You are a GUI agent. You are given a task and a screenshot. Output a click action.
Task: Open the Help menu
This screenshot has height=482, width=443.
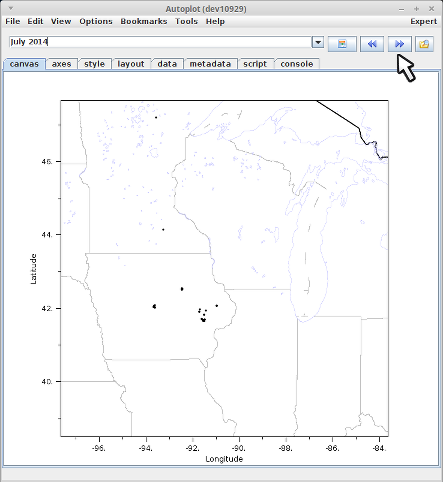pyautogui.click(x=215, y=21)
